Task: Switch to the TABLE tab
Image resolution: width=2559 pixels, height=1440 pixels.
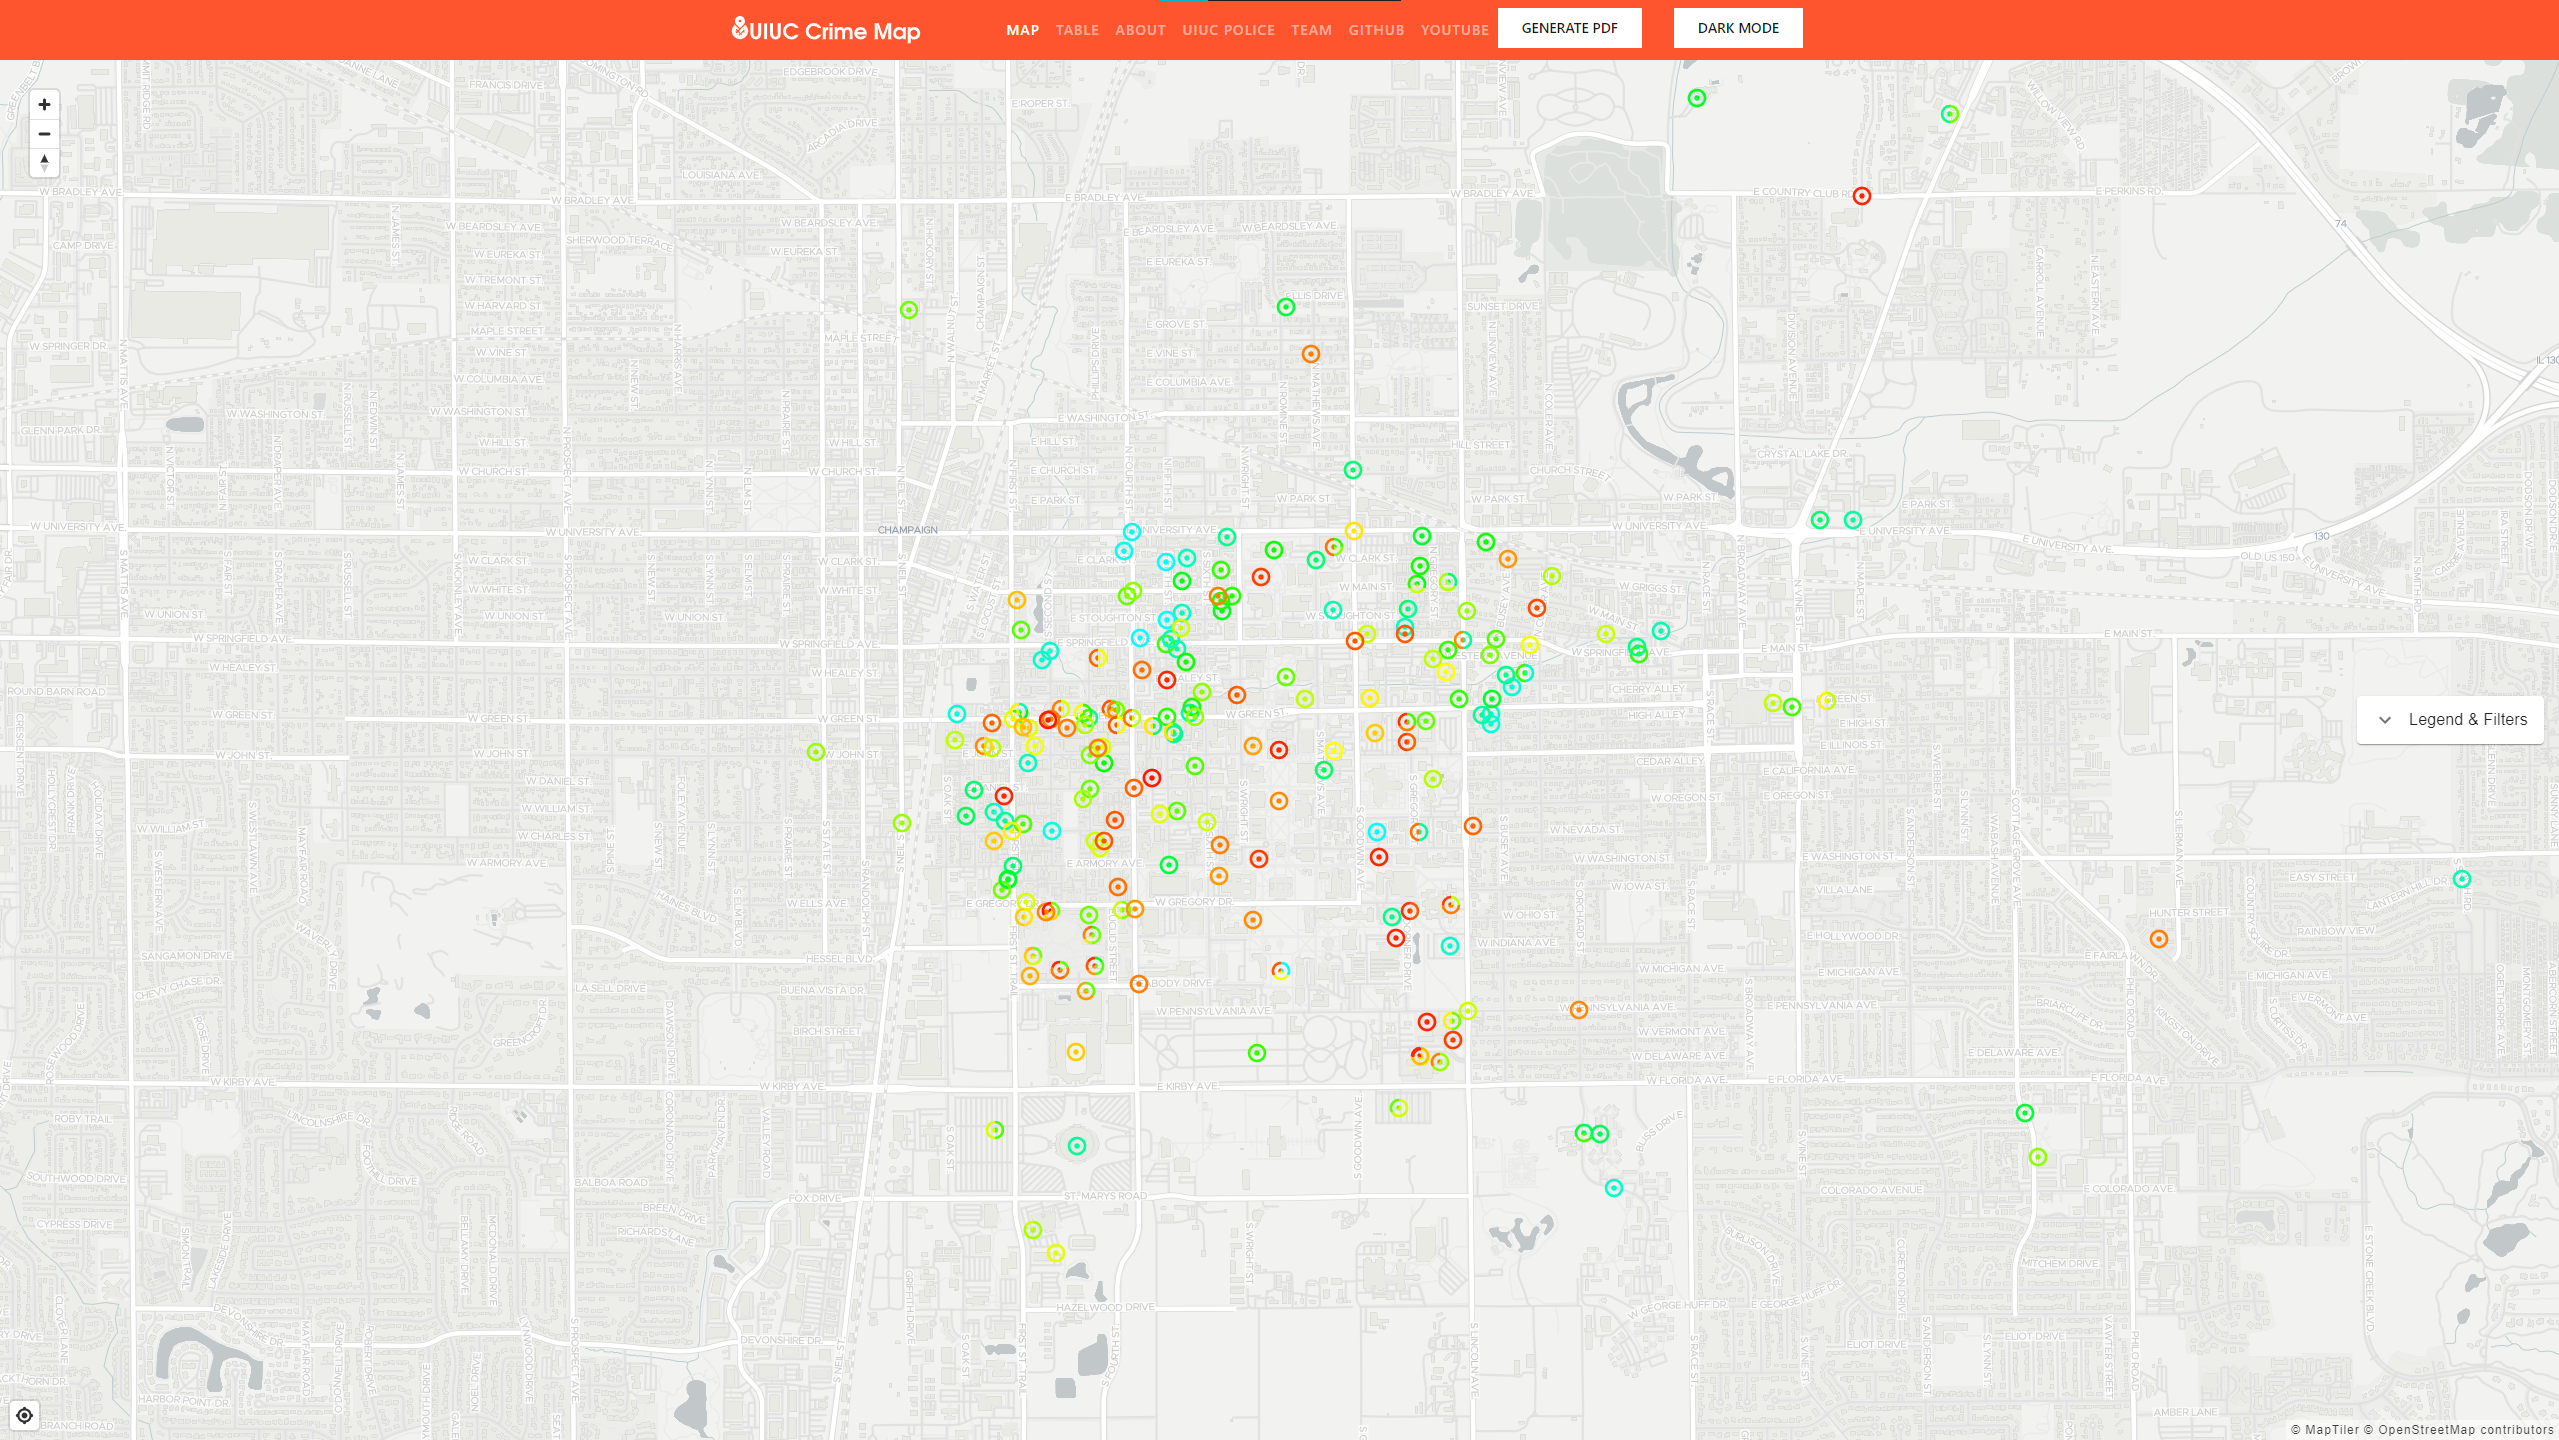Action: [x=1077, y=30]
